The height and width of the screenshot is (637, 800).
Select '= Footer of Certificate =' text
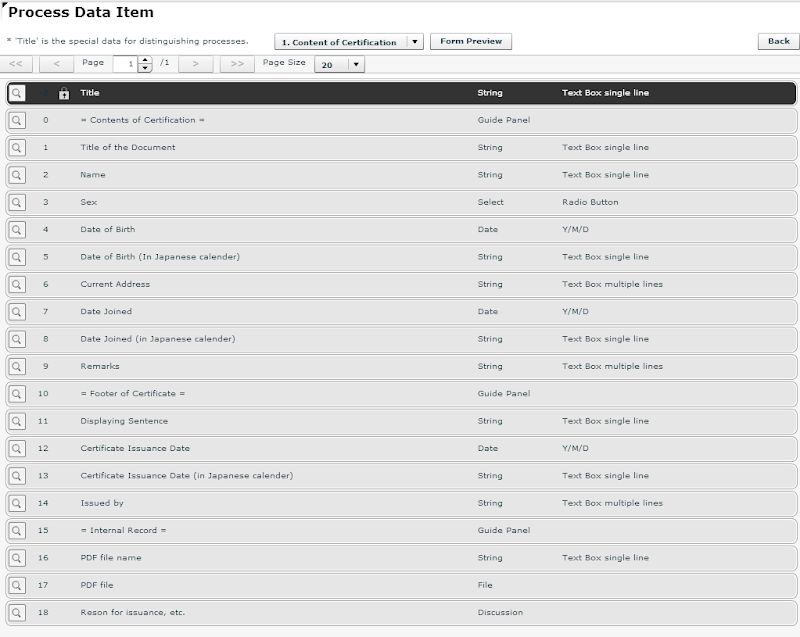click(x=133, y=394)
